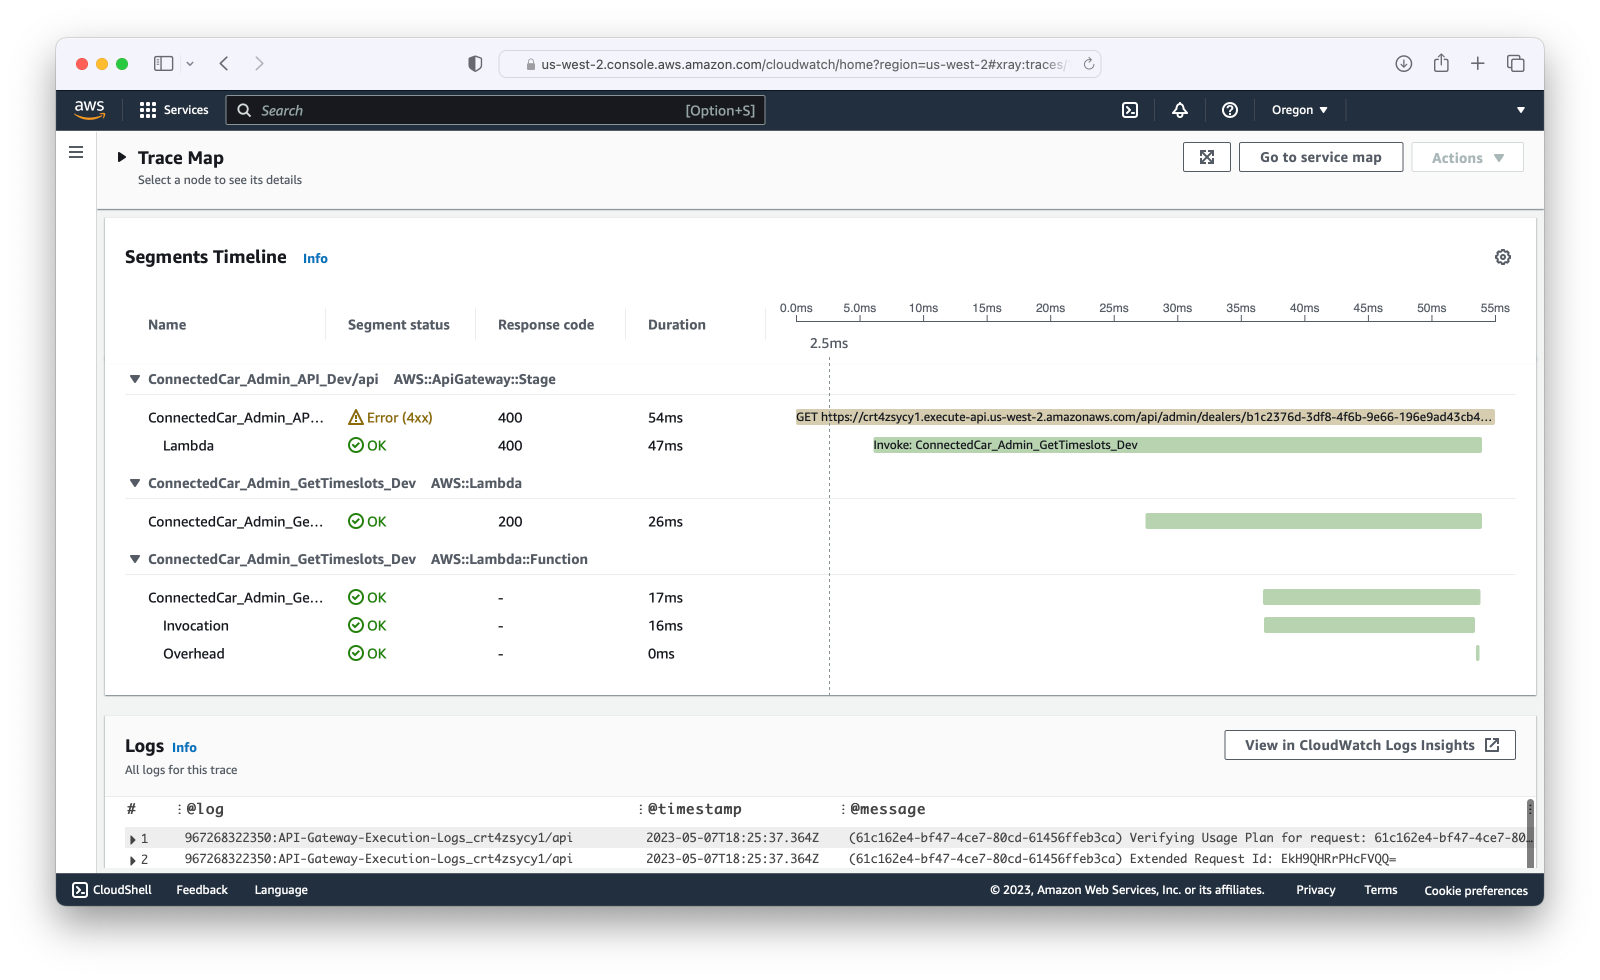Click the Safari privacy shield icon
Image resolution: width=1600 pixels, height=980 pixels.
(x=475, y=64)
